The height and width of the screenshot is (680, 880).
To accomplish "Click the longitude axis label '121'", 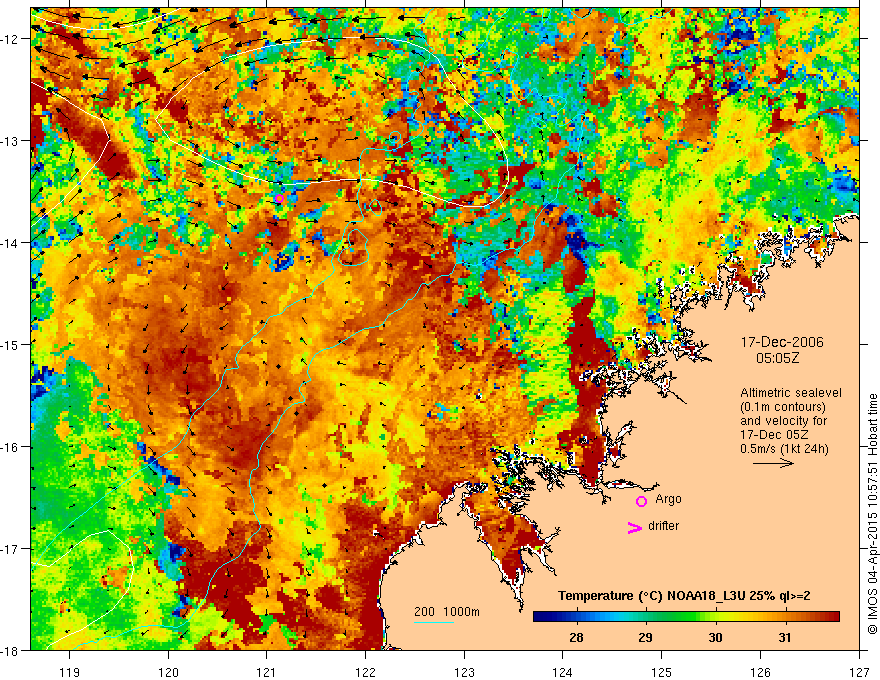I will (x=267, y=672).
